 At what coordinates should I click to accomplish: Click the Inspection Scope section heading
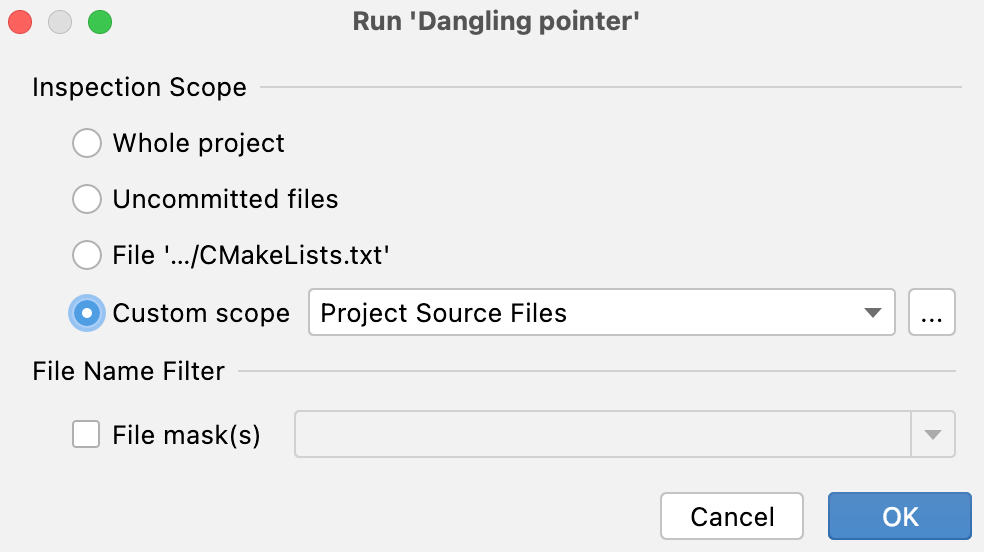click(139, 87)
